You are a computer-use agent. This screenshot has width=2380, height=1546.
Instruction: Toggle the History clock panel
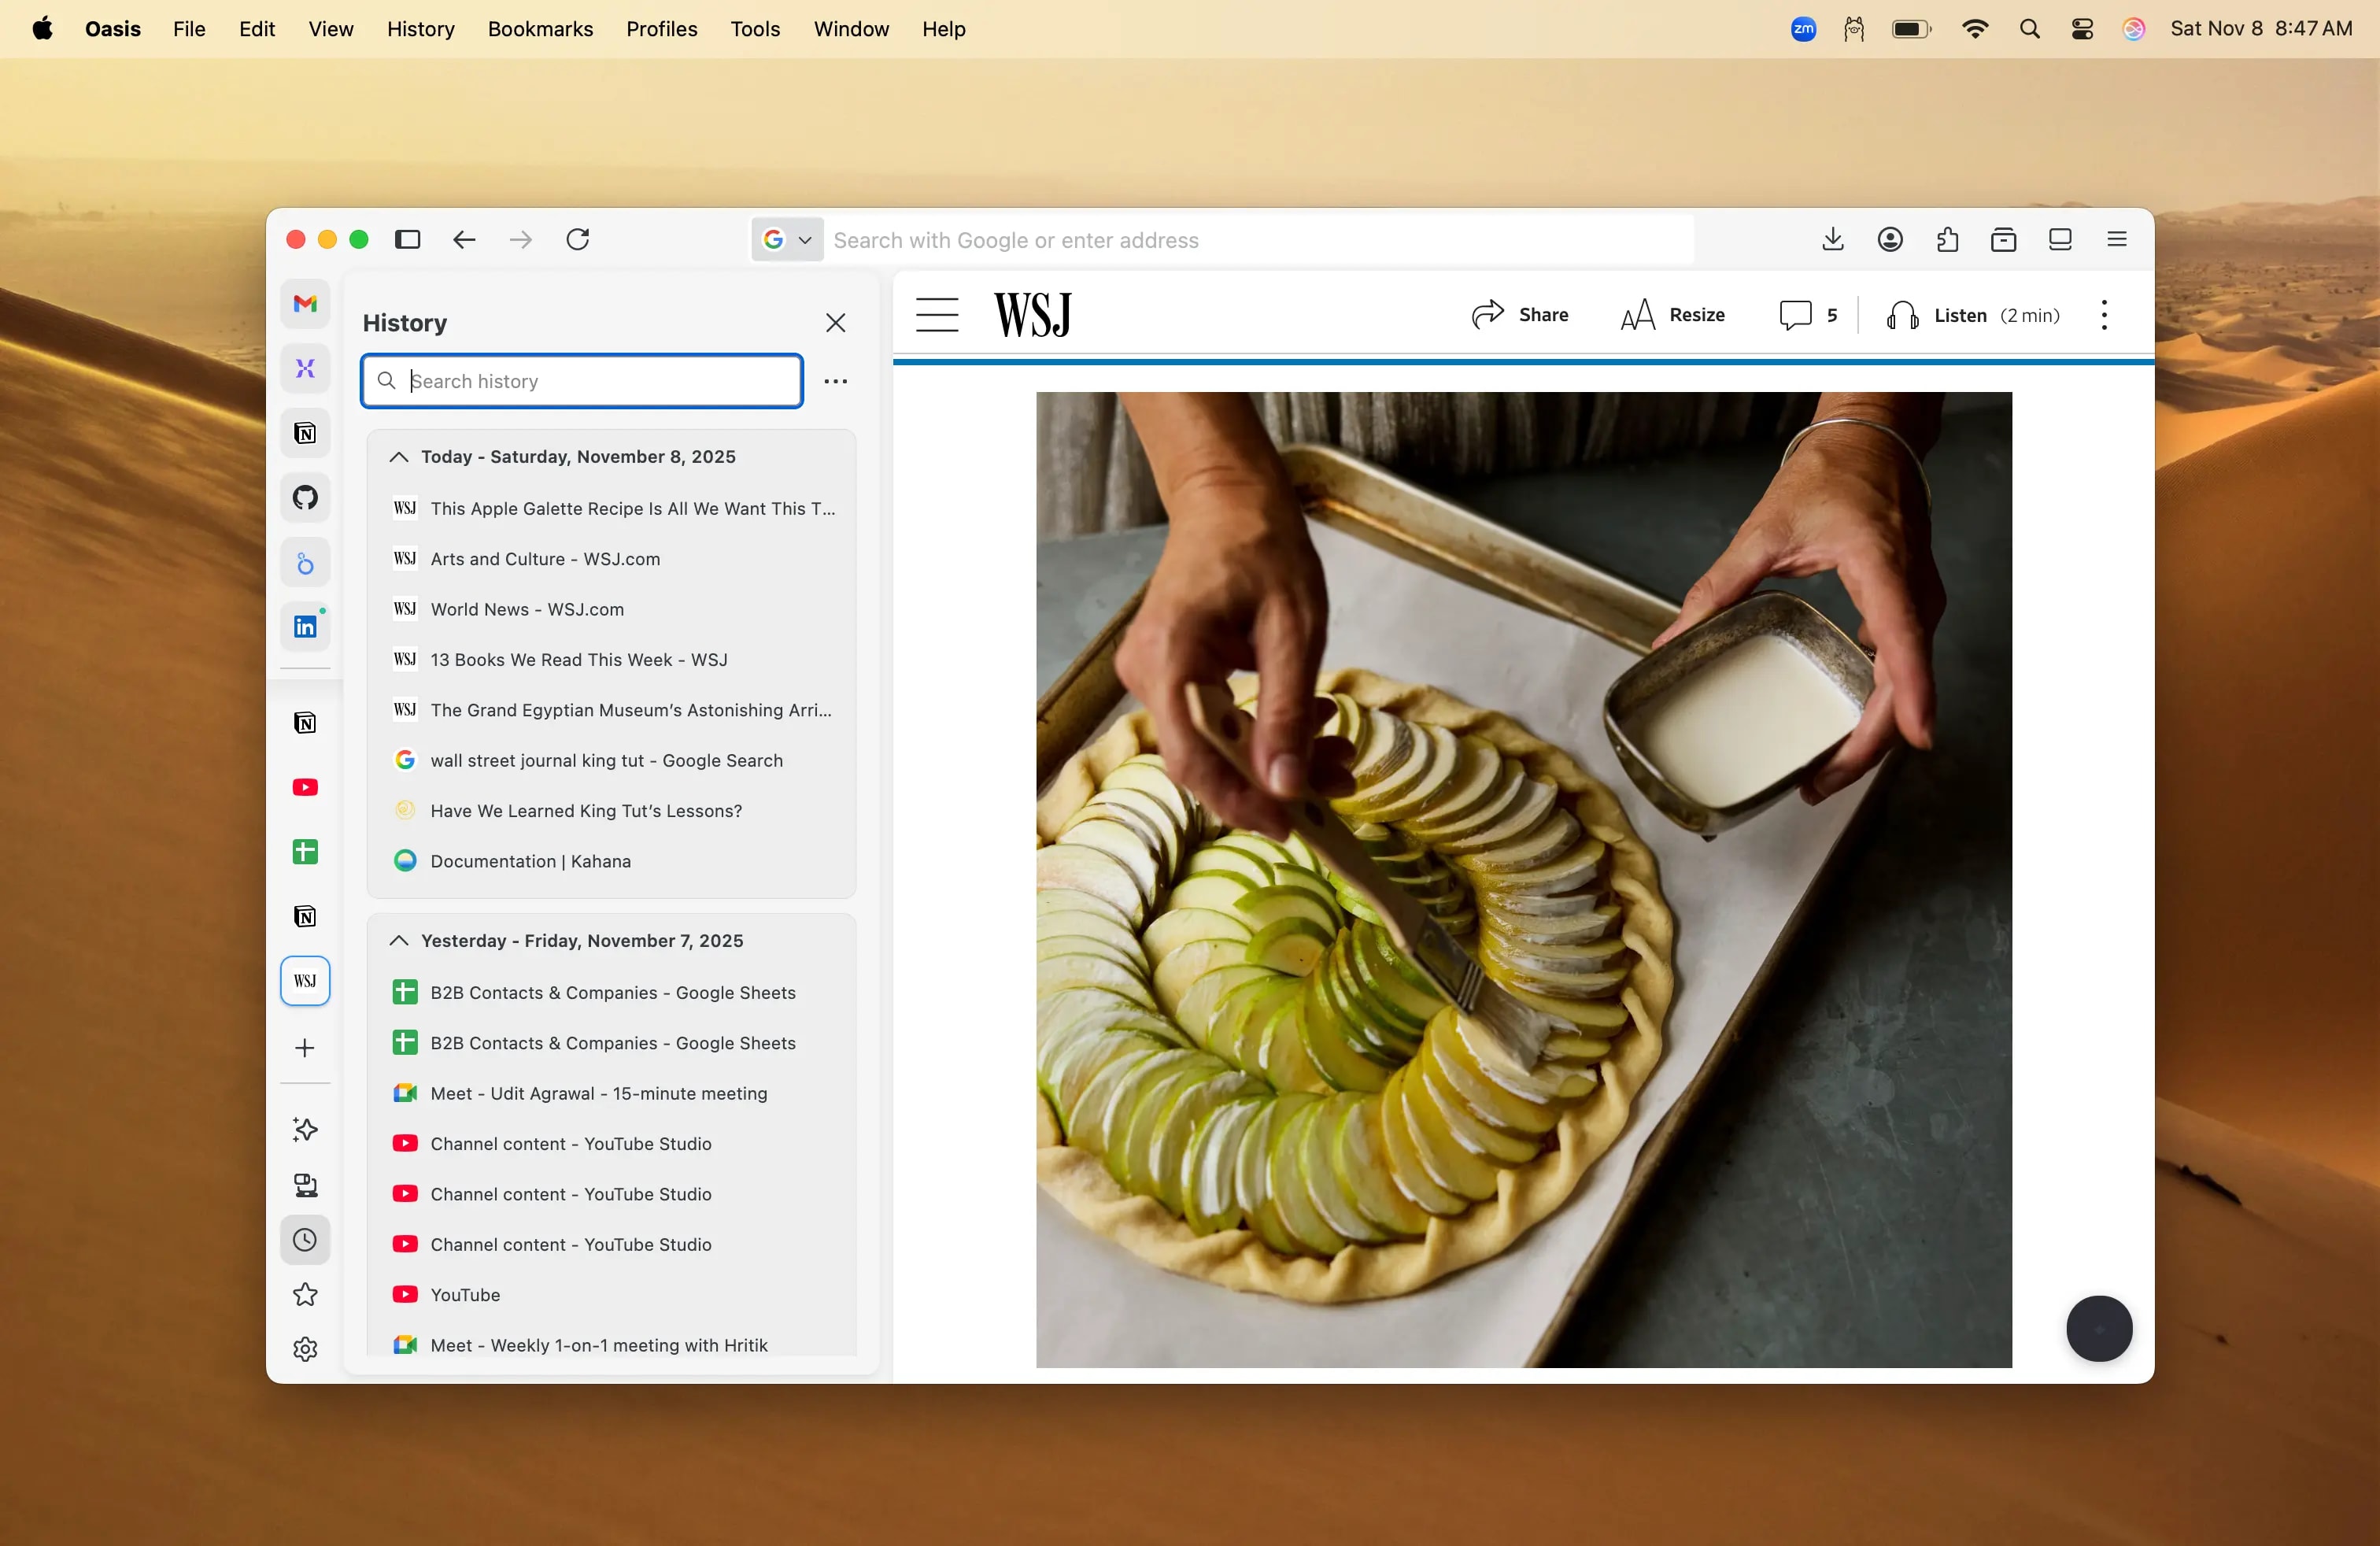(305, 1240)
